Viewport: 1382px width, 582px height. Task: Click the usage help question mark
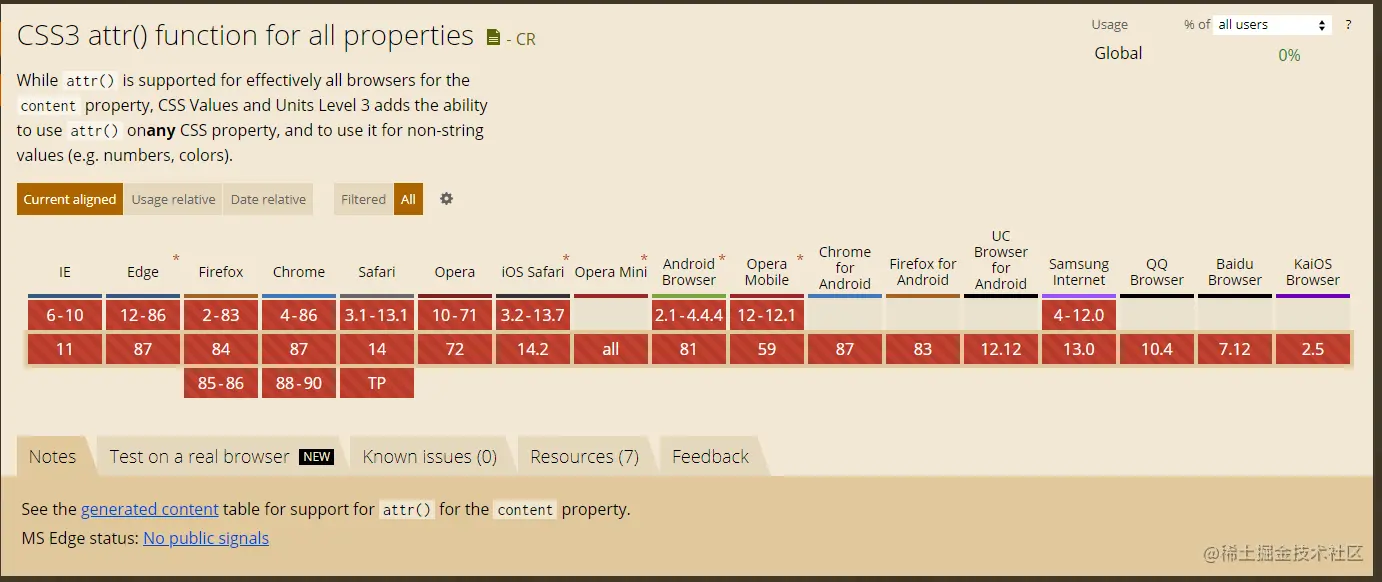pos(1348,24)
